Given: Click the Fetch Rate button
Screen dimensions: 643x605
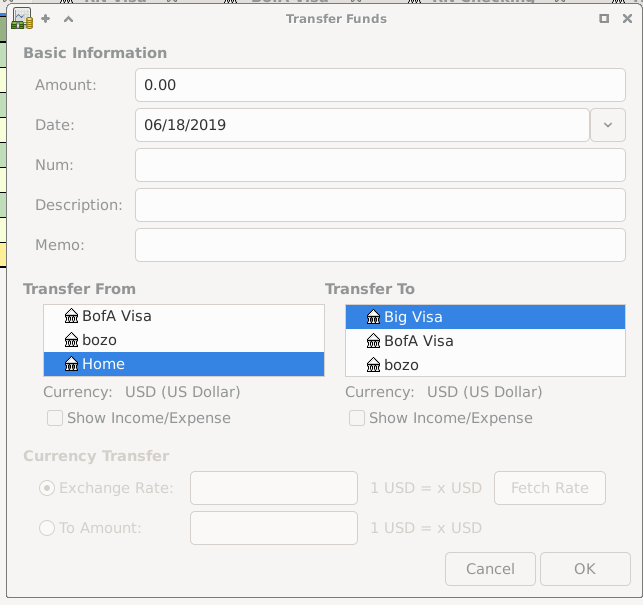Looking at the screenshot, I should click(550, 488).
